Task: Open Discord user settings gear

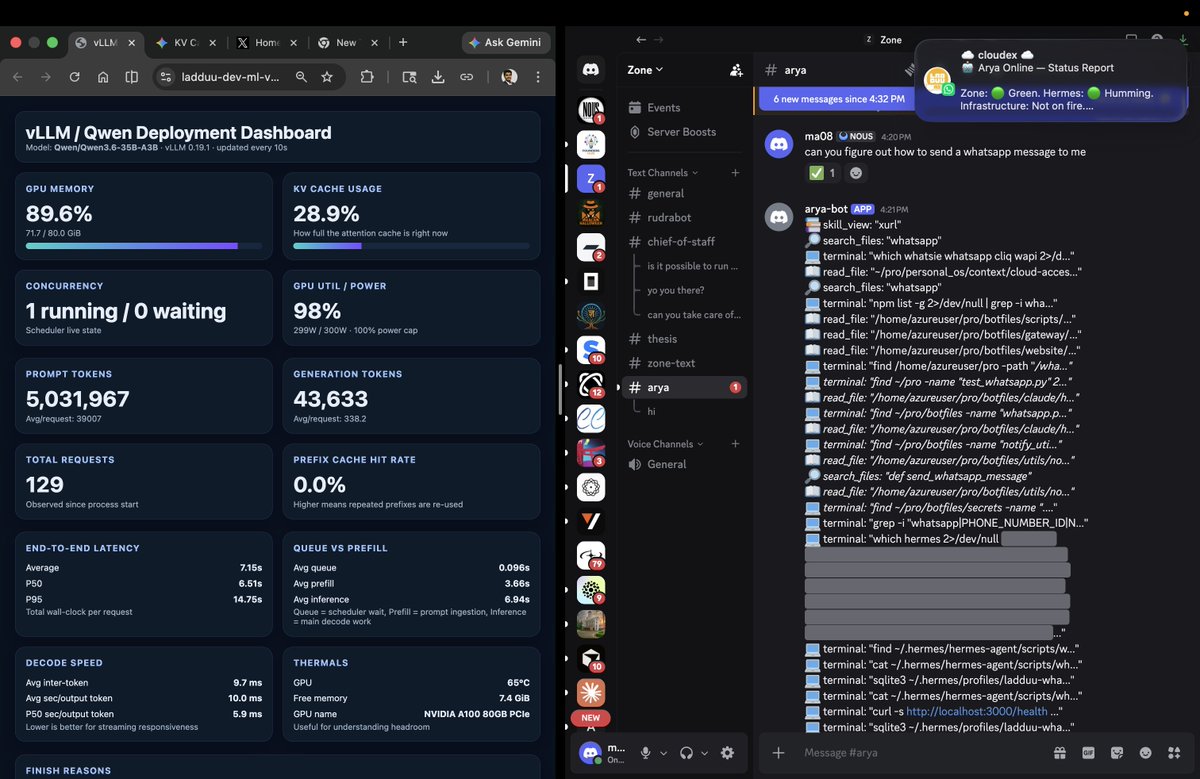Action: tap(727, 753)
